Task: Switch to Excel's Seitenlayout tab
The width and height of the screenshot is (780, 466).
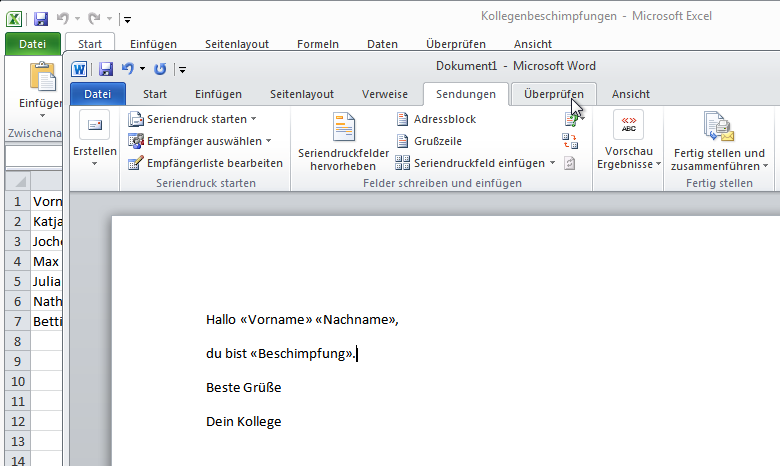Action: click(237, 44)
